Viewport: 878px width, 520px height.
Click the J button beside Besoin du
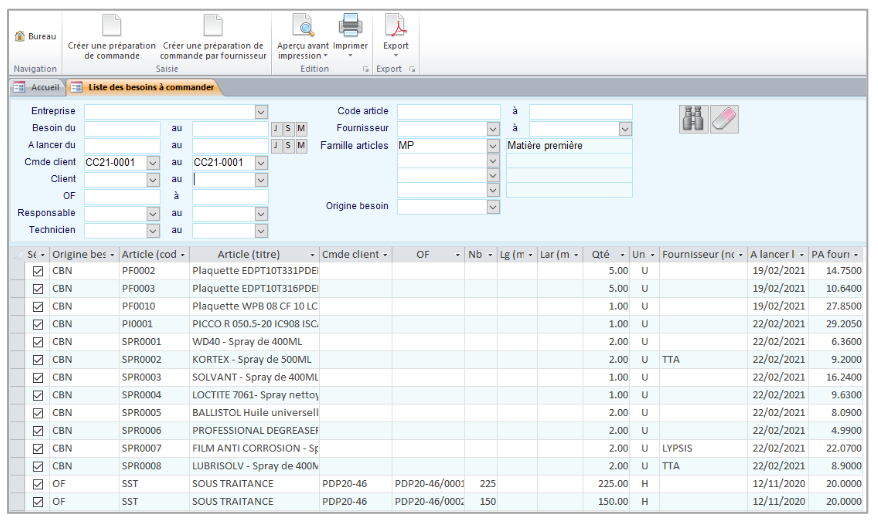[x=276, y=129]
